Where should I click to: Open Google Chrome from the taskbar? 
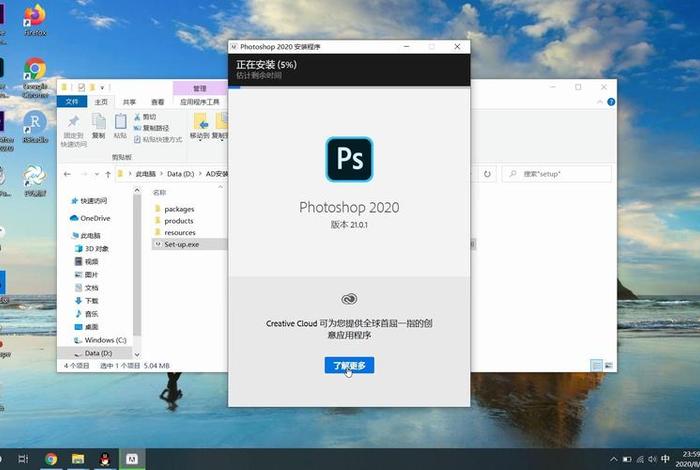[x=51, y=459]
